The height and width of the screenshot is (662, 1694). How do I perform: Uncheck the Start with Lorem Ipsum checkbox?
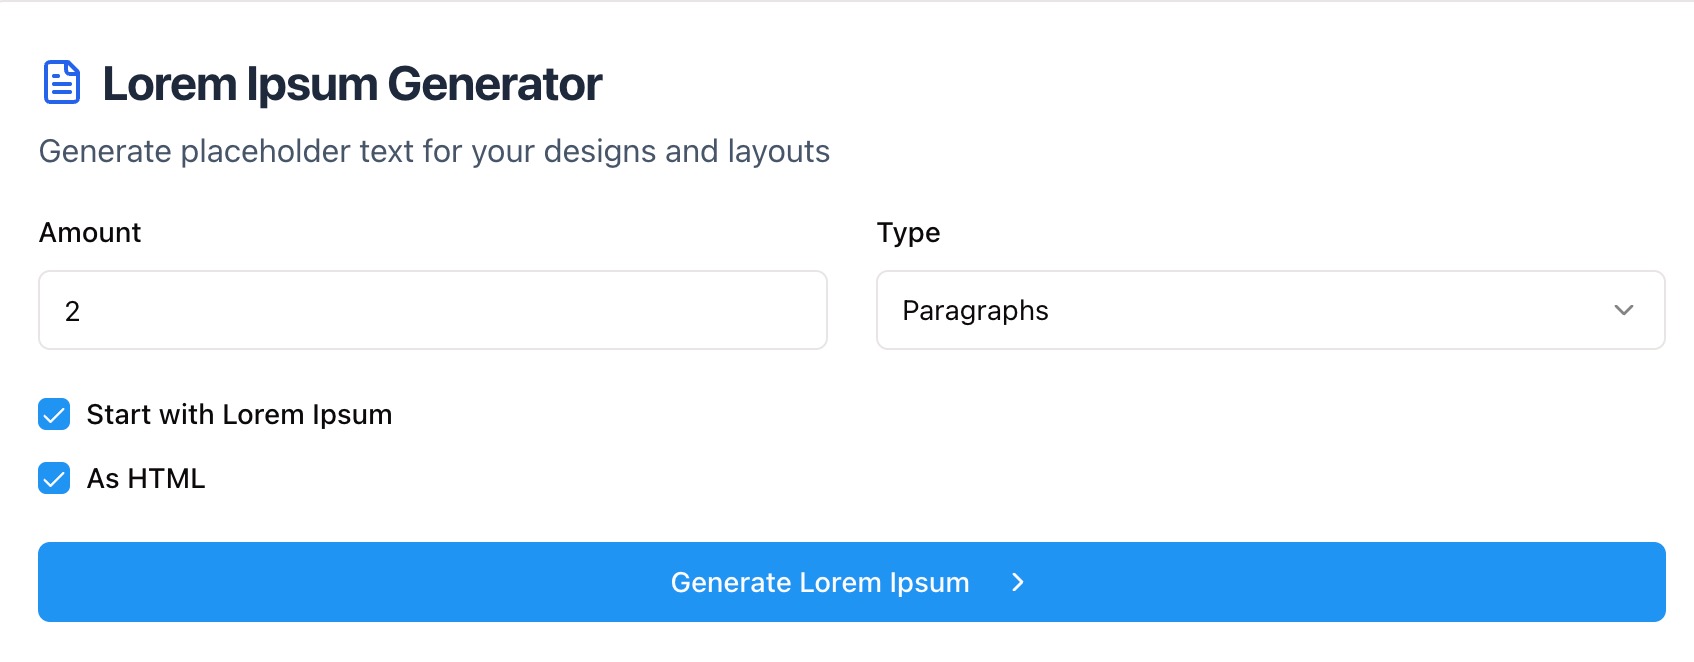click(54, 415)
